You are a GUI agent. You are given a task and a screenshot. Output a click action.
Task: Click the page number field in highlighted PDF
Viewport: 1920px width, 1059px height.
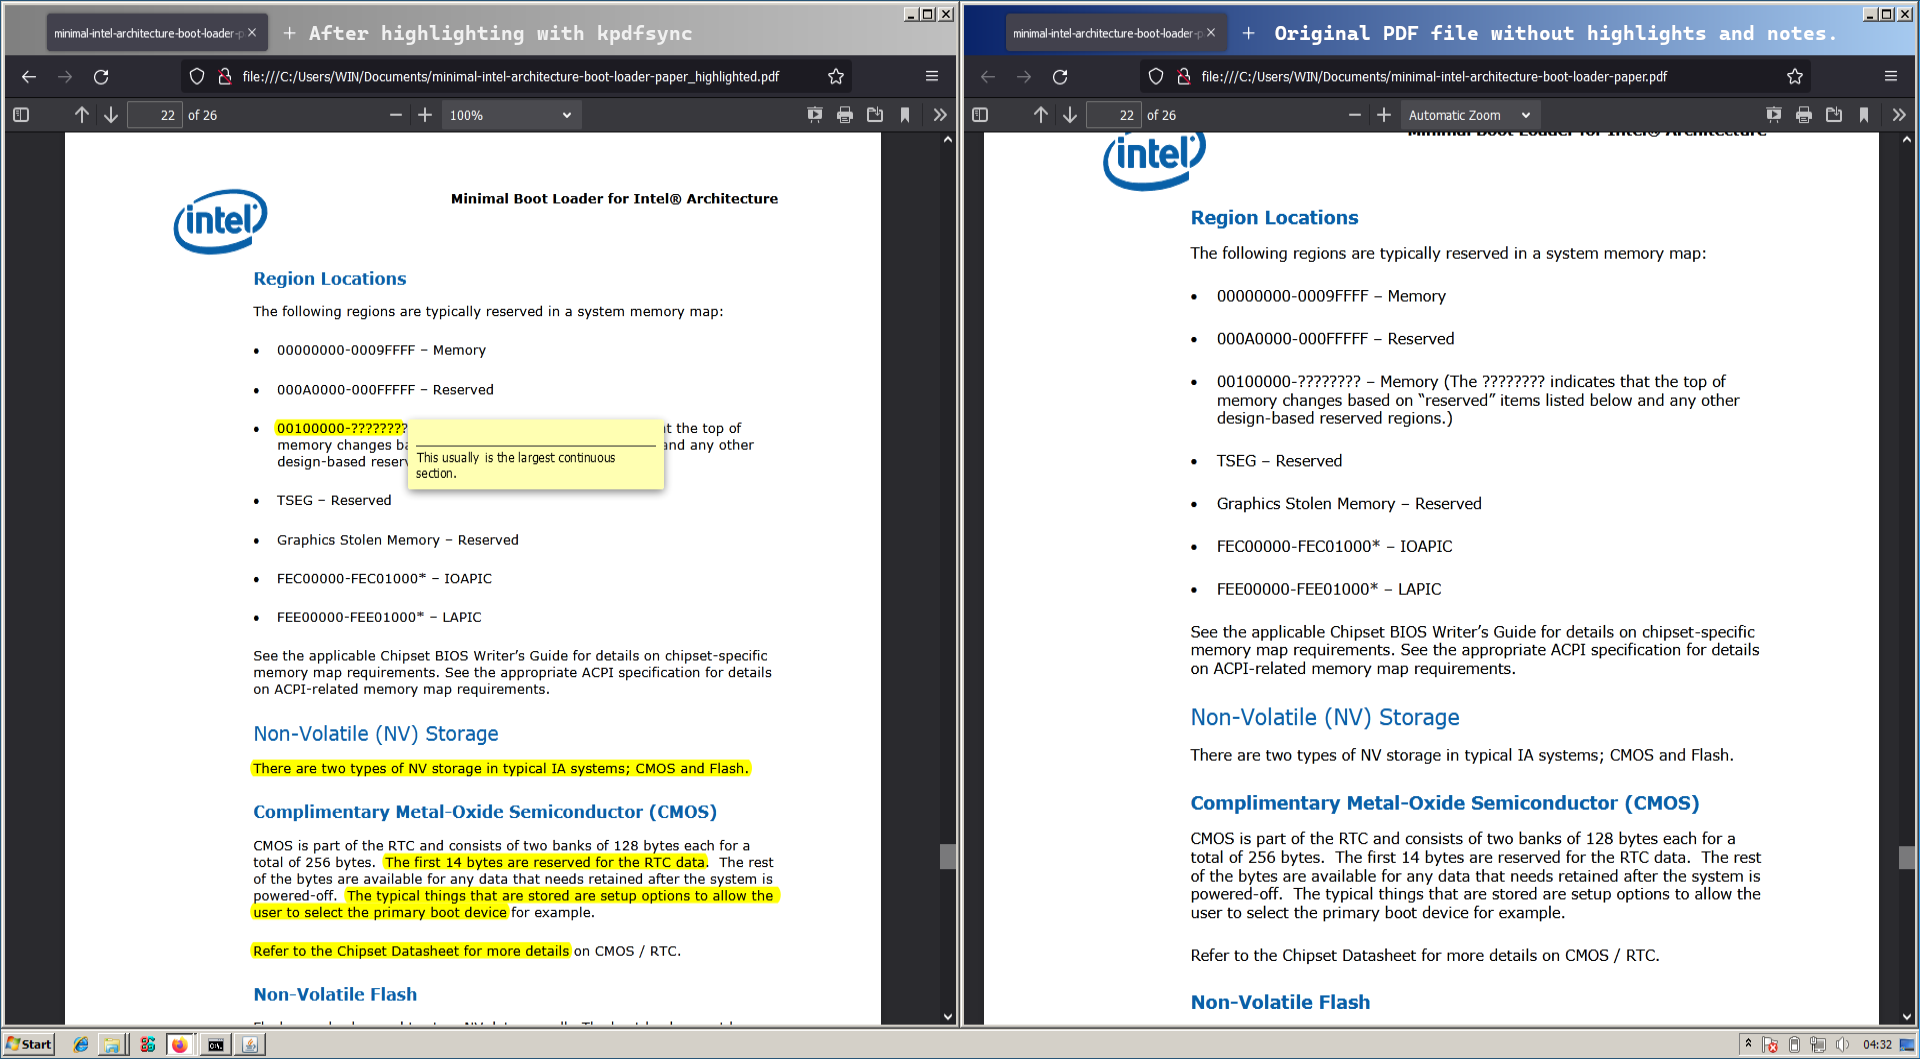click(x=155, y=115)
